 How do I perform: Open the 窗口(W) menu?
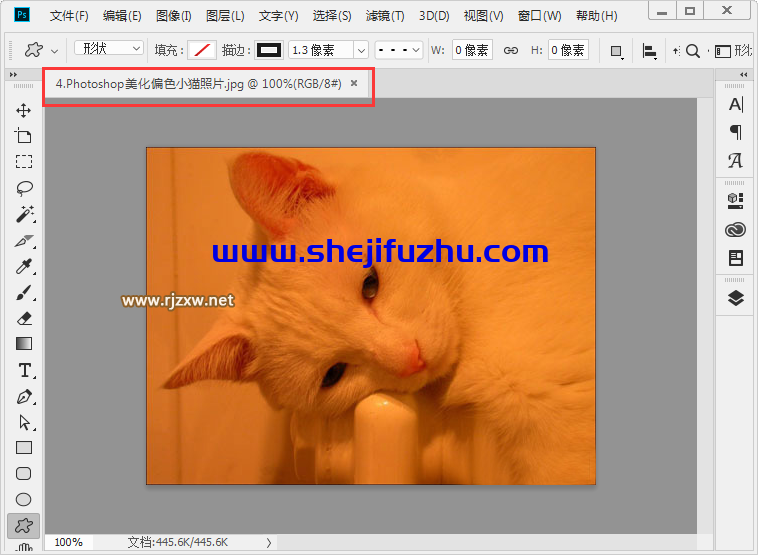pos(539,16)
